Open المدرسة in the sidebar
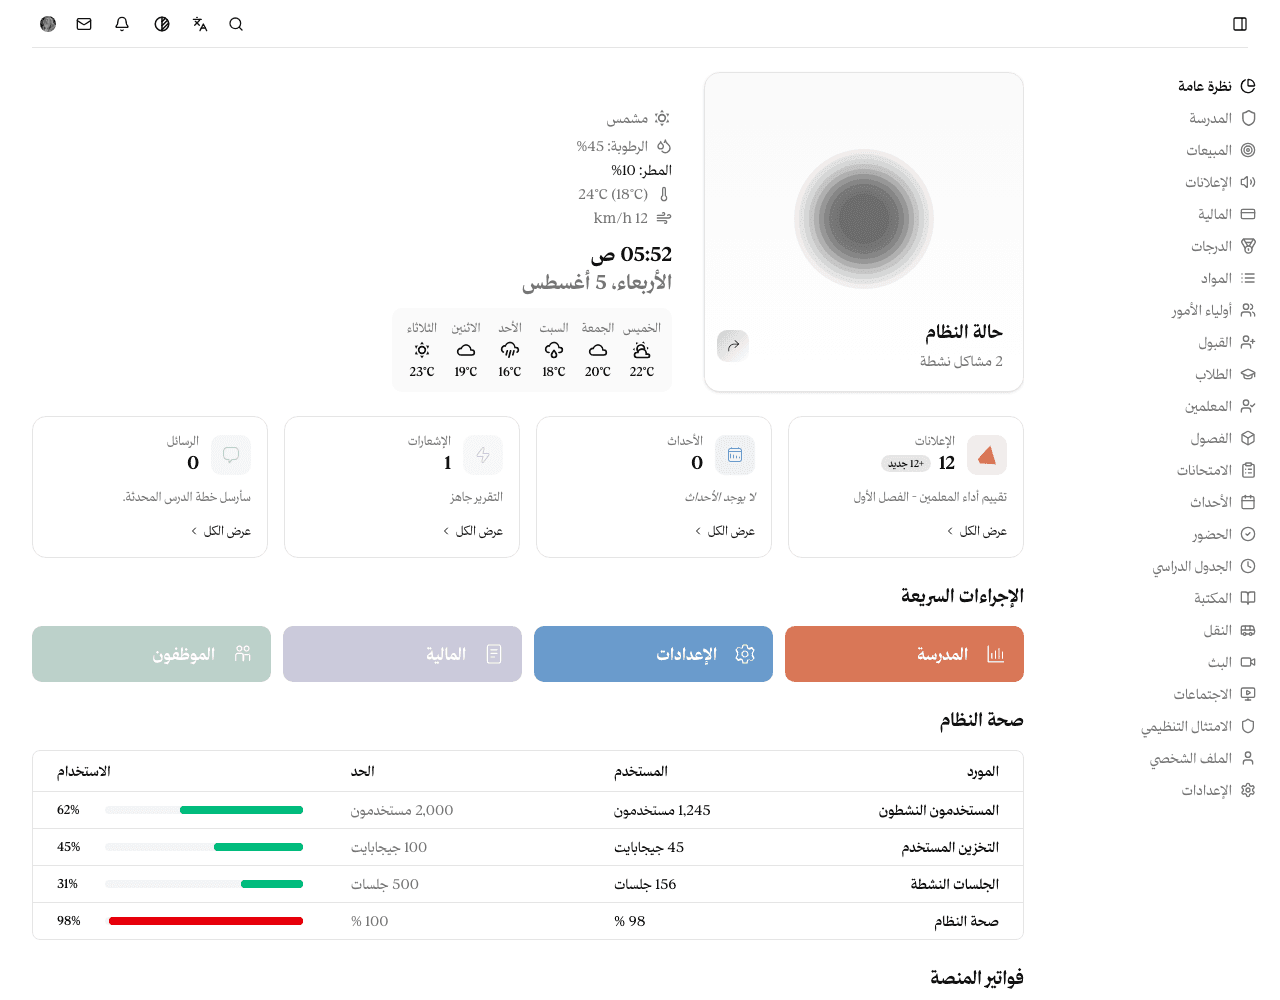The width and height of the screenshot is (1280, 1000). point(1222,118)
